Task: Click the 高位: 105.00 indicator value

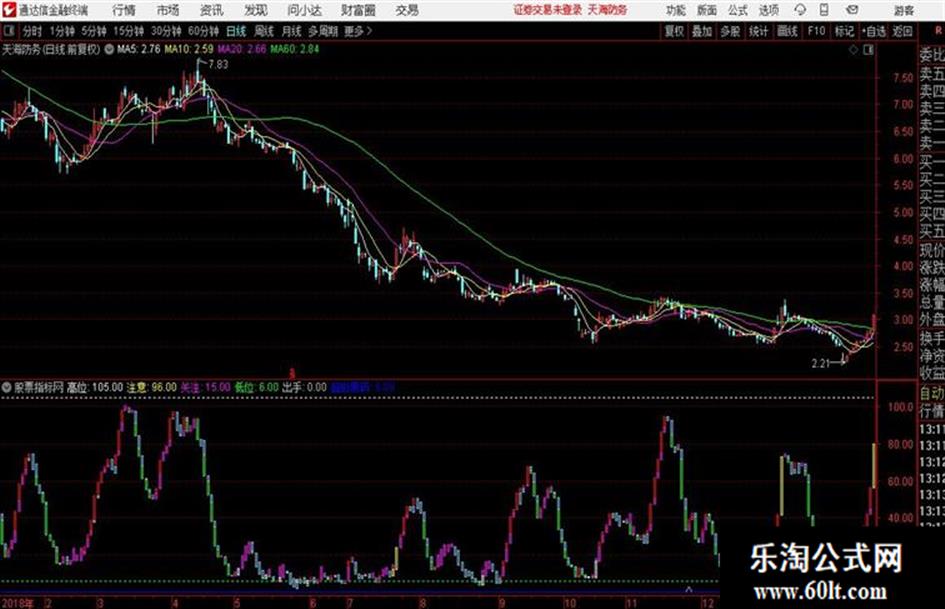Action: [95, 387]
